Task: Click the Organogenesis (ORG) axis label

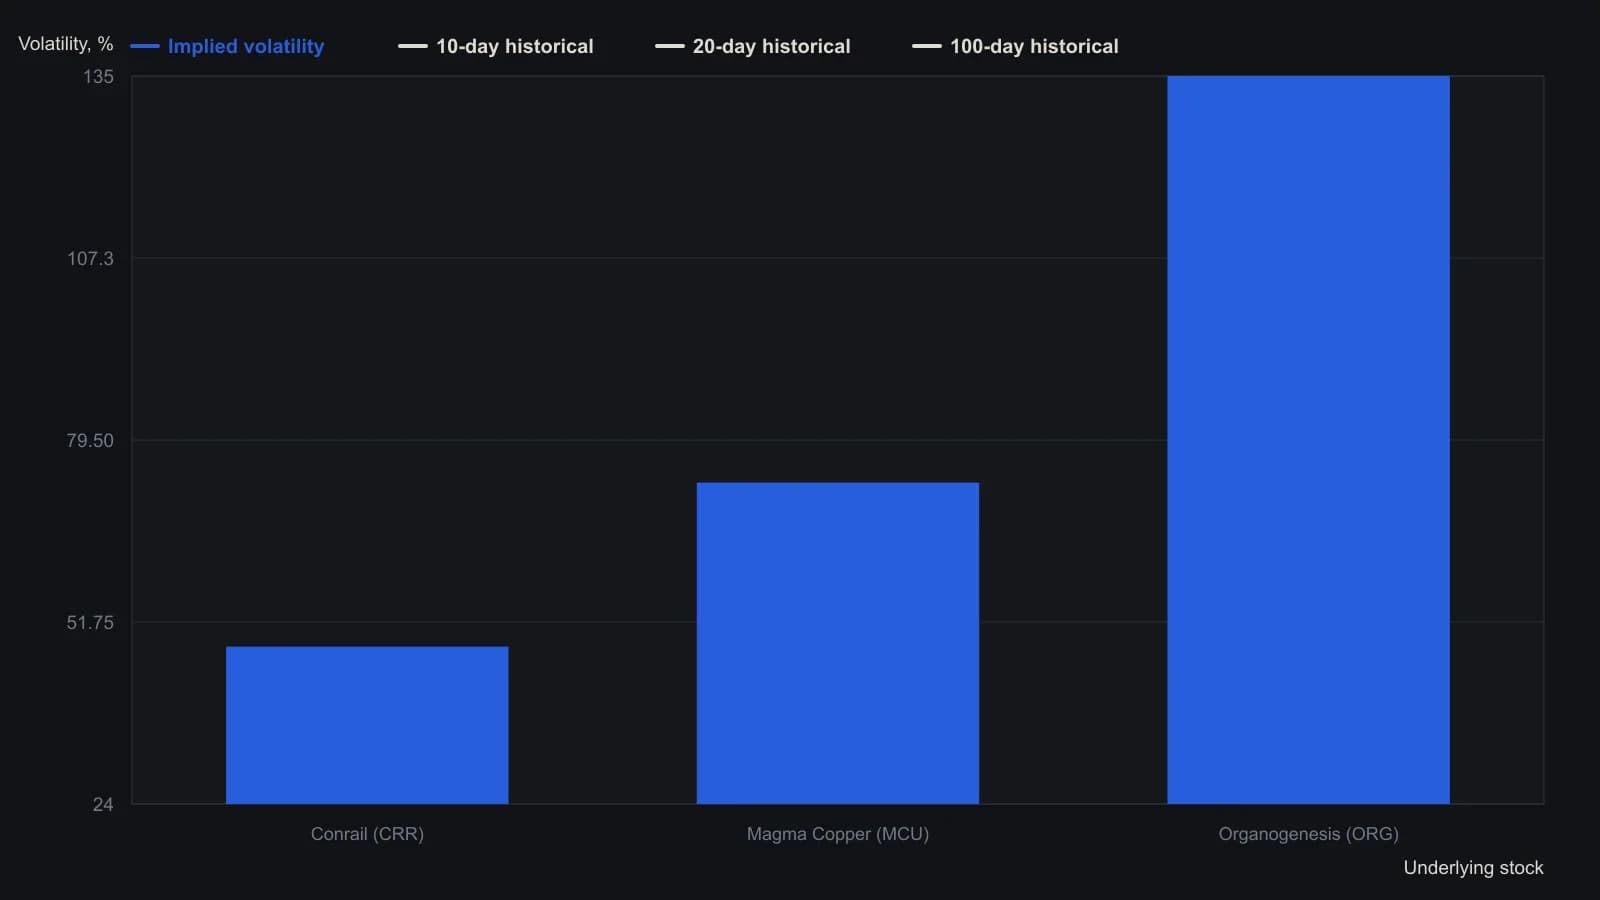Action: pos(1308,834)
